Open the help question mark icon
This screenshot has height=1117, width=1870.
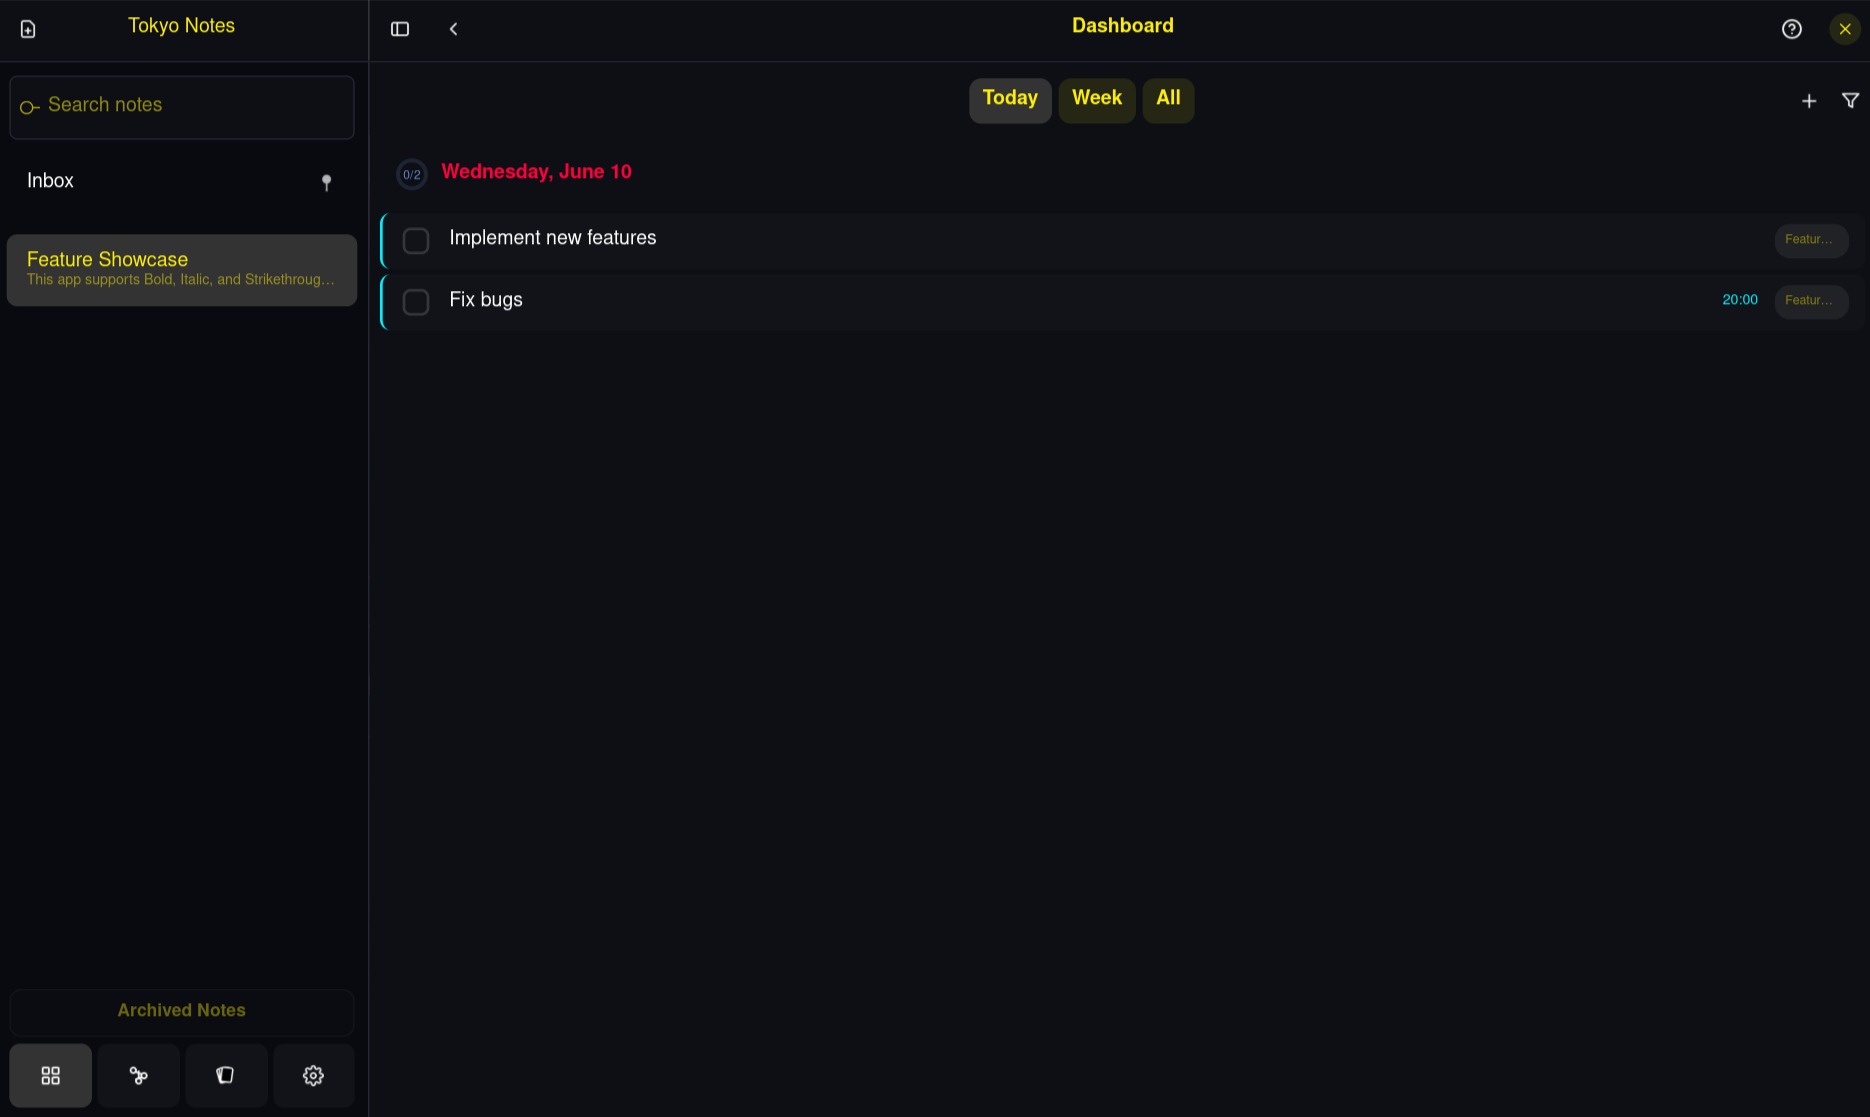click(1792, 29)
